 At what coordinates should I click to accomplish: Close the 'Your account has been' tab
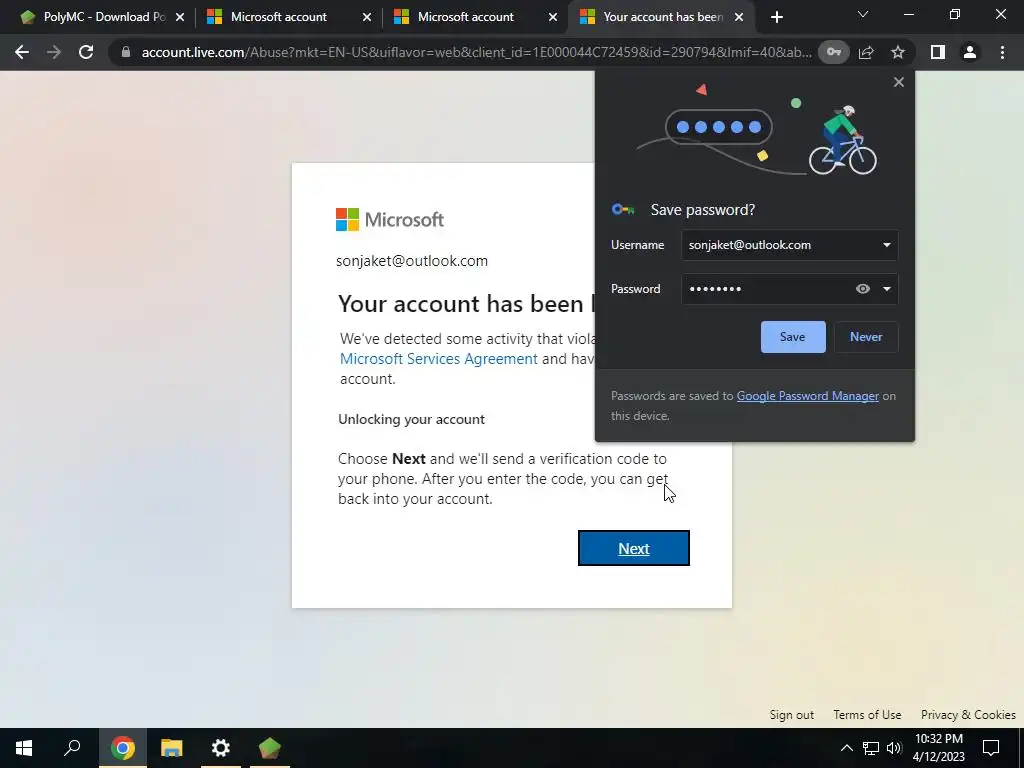click(x=739, y=17)
